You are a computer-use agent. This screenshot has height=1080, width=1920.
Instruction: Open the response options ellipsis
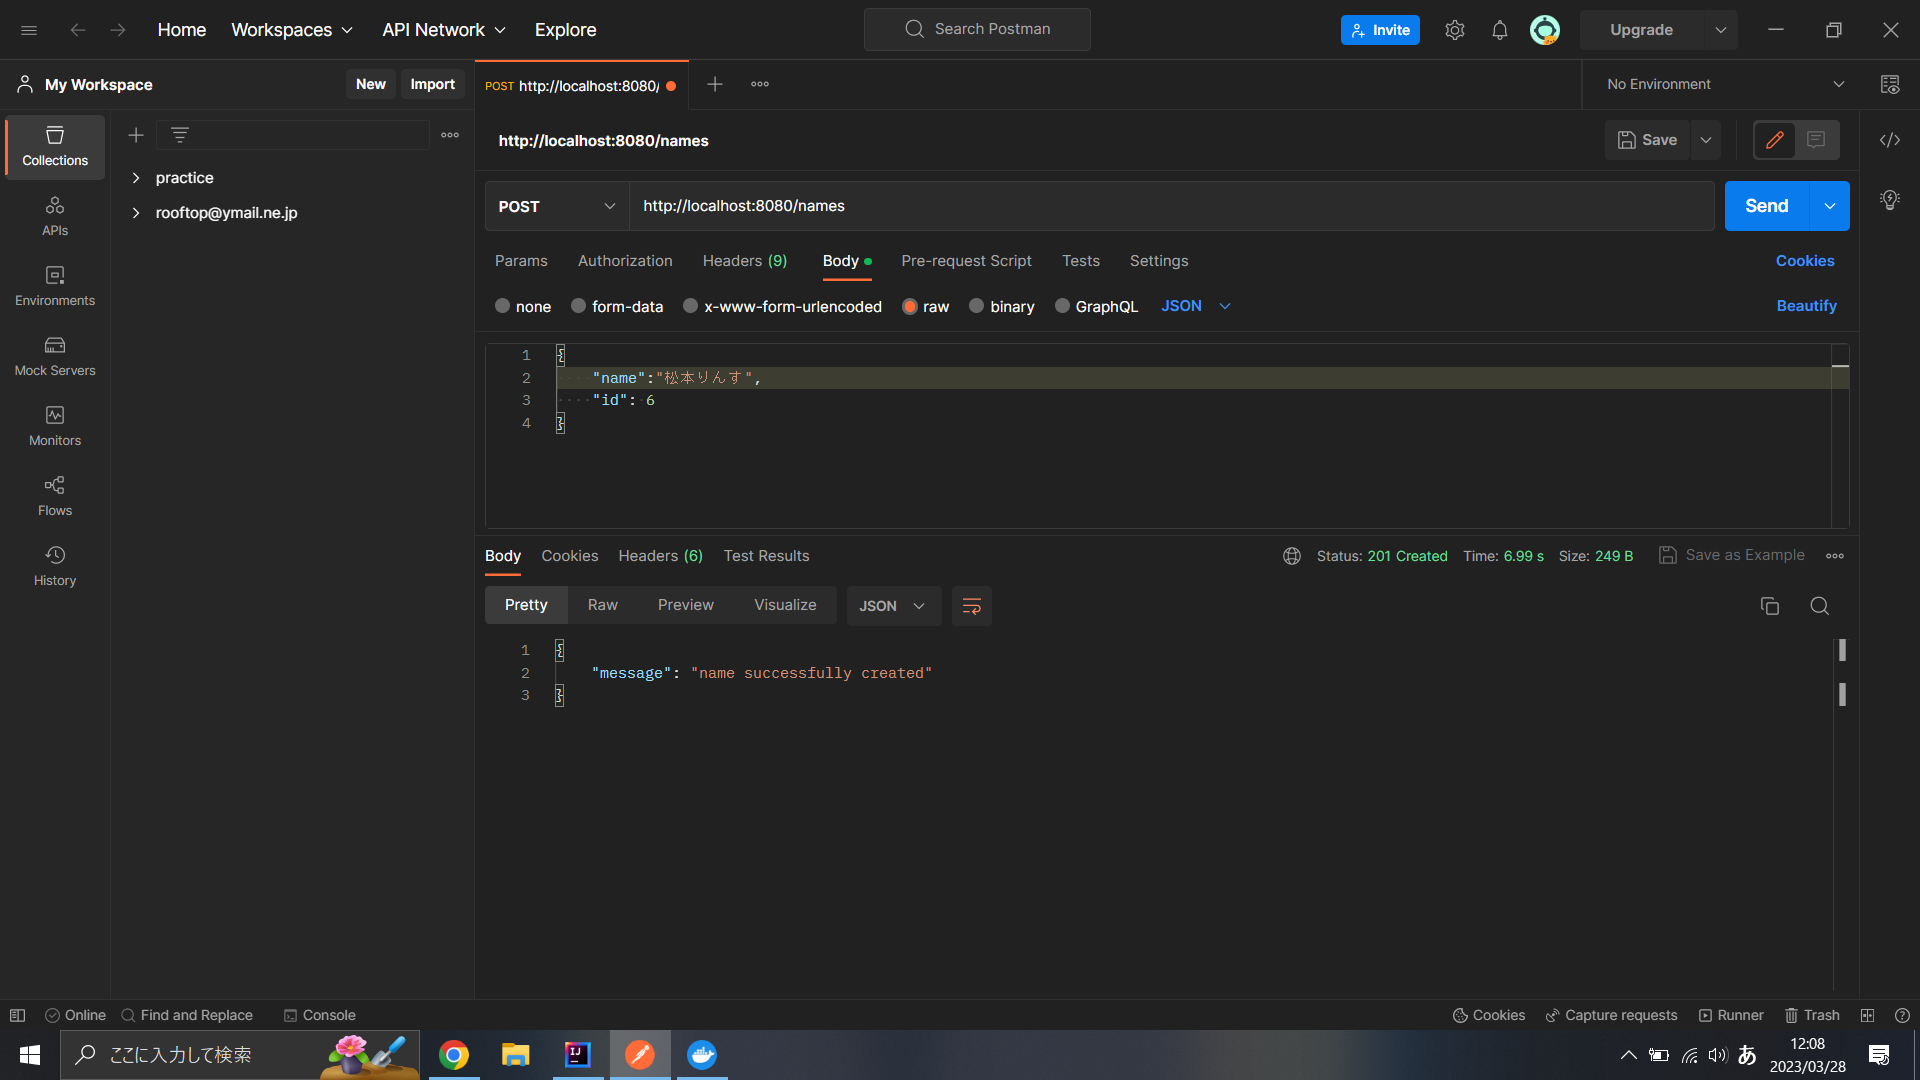click(x=1835, y=556)
